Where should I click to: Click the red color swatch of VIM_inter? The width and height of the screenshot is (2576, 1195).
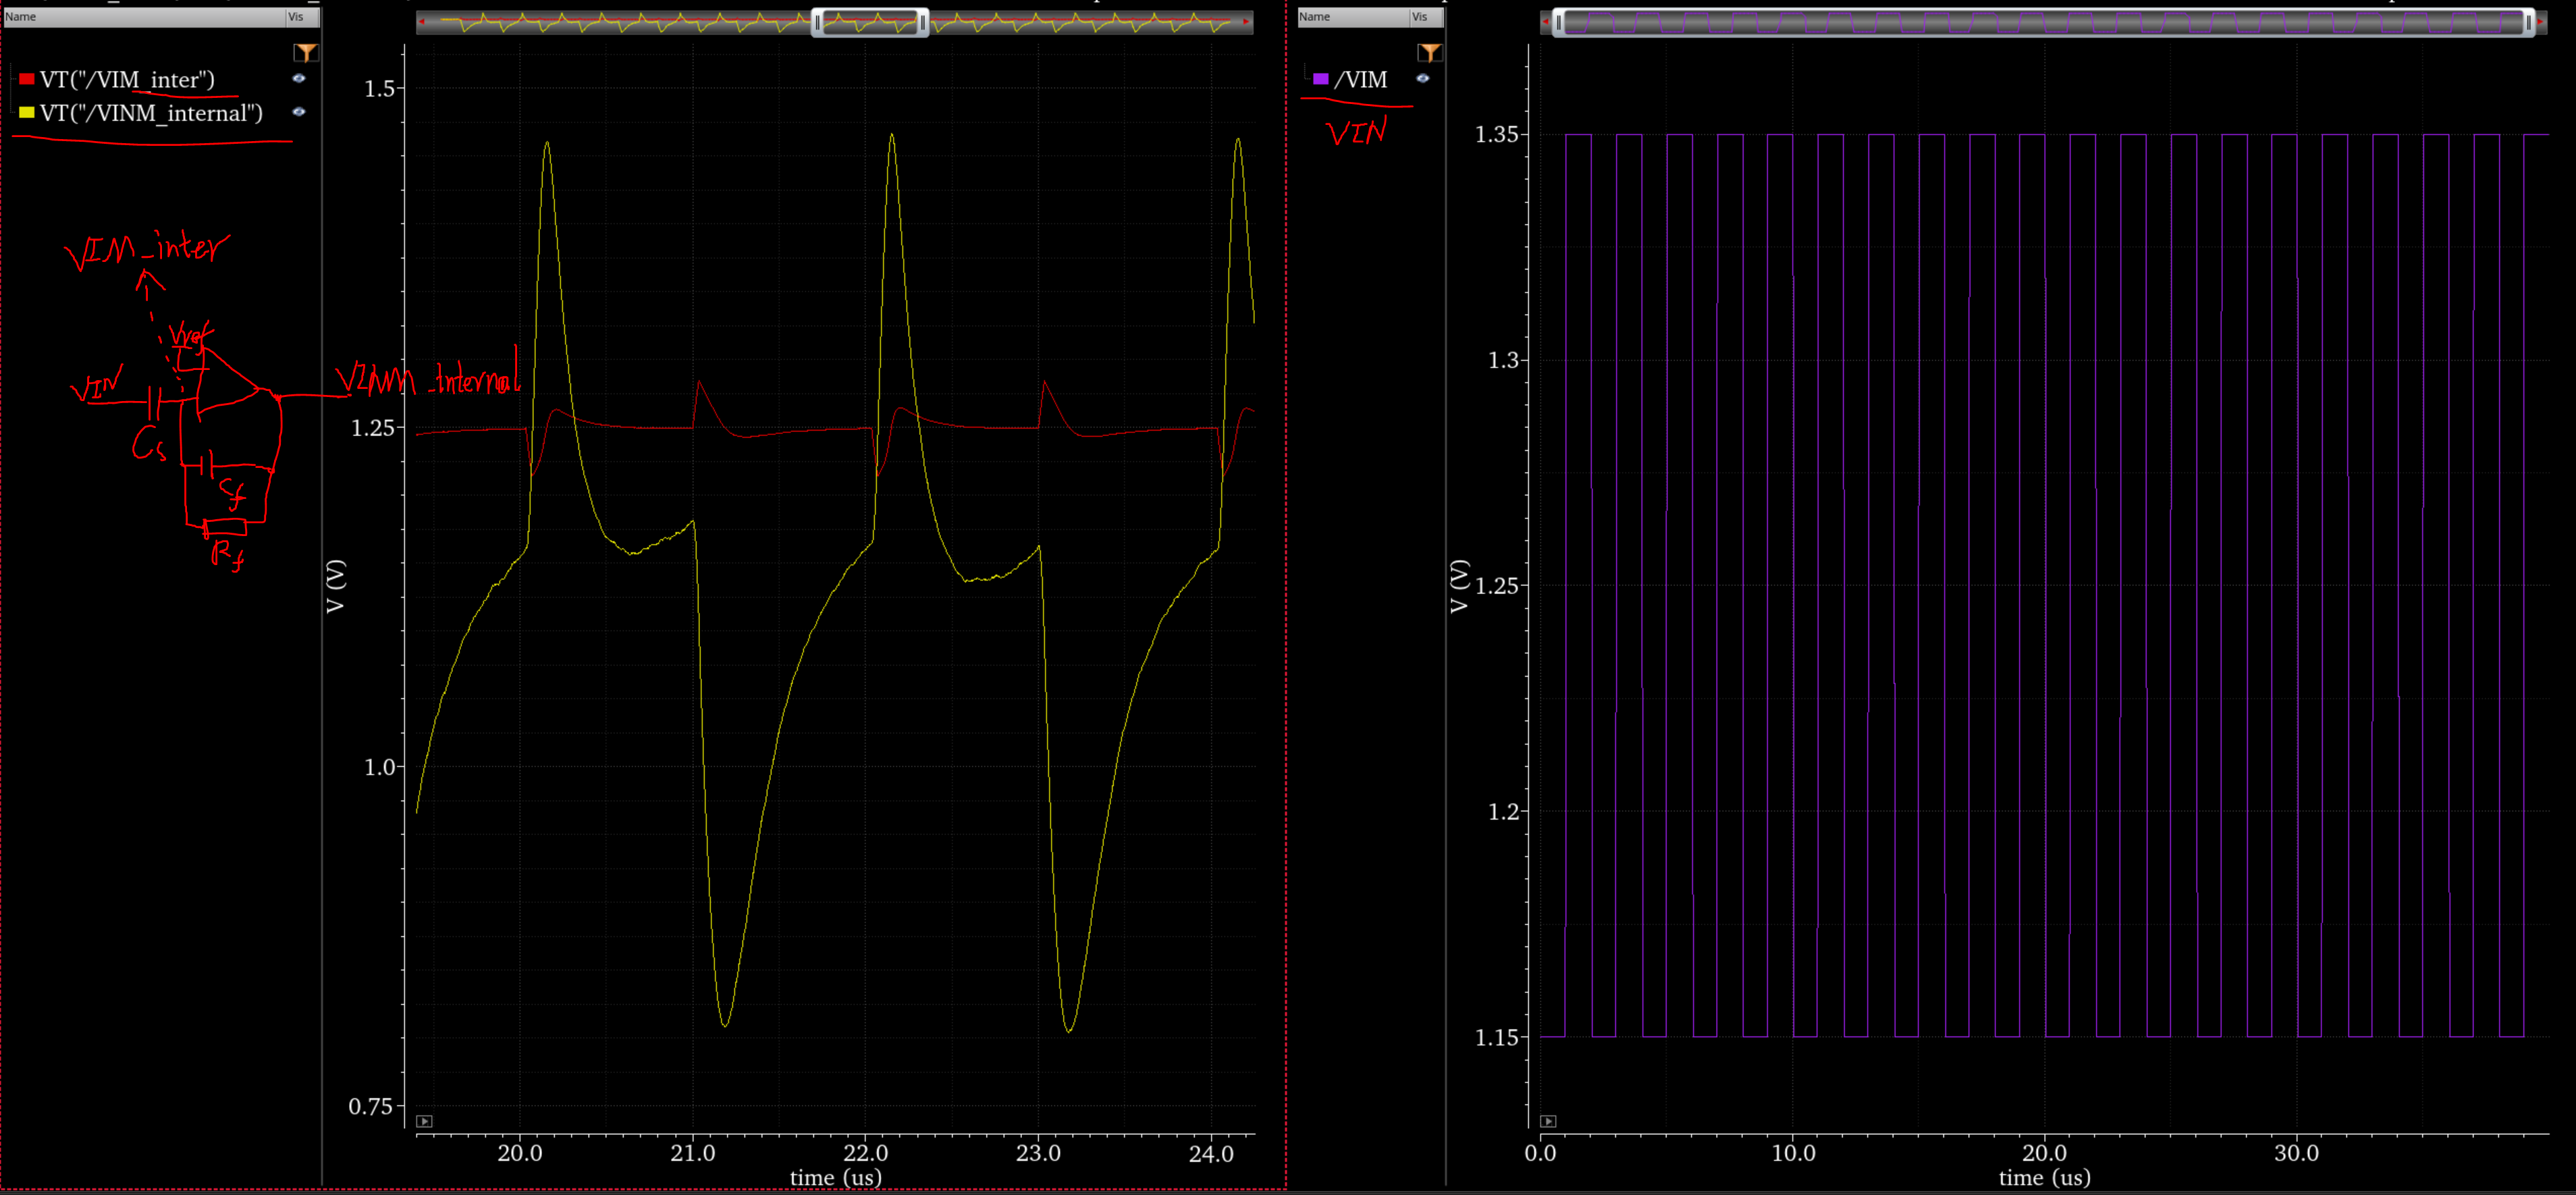(27, 79)
